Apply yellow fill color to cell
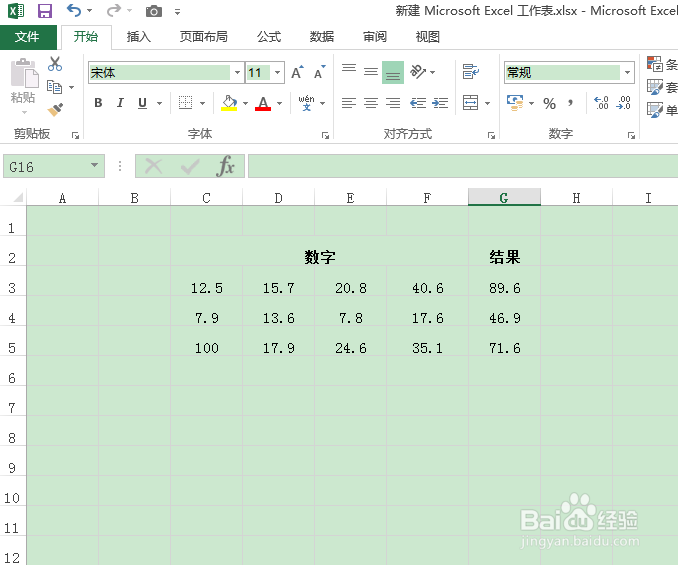This screenshot has width=678, height=565. 229,103
